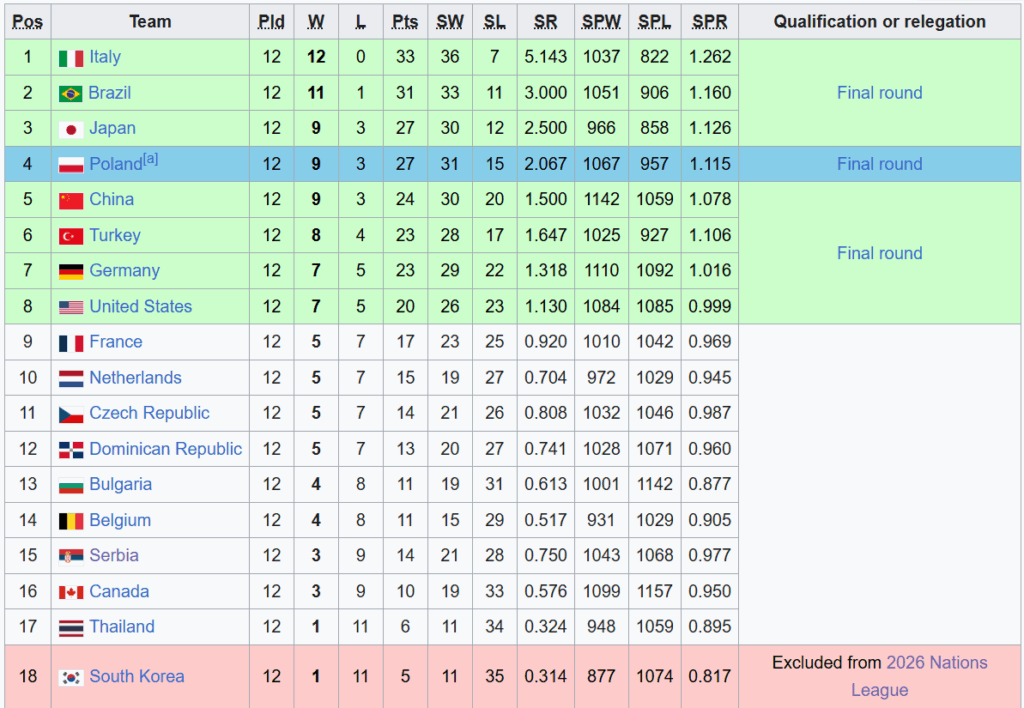Screen dimensions: 1024x708
Task: Select Poland's SPW value 1067
Action: click(601, 164)
